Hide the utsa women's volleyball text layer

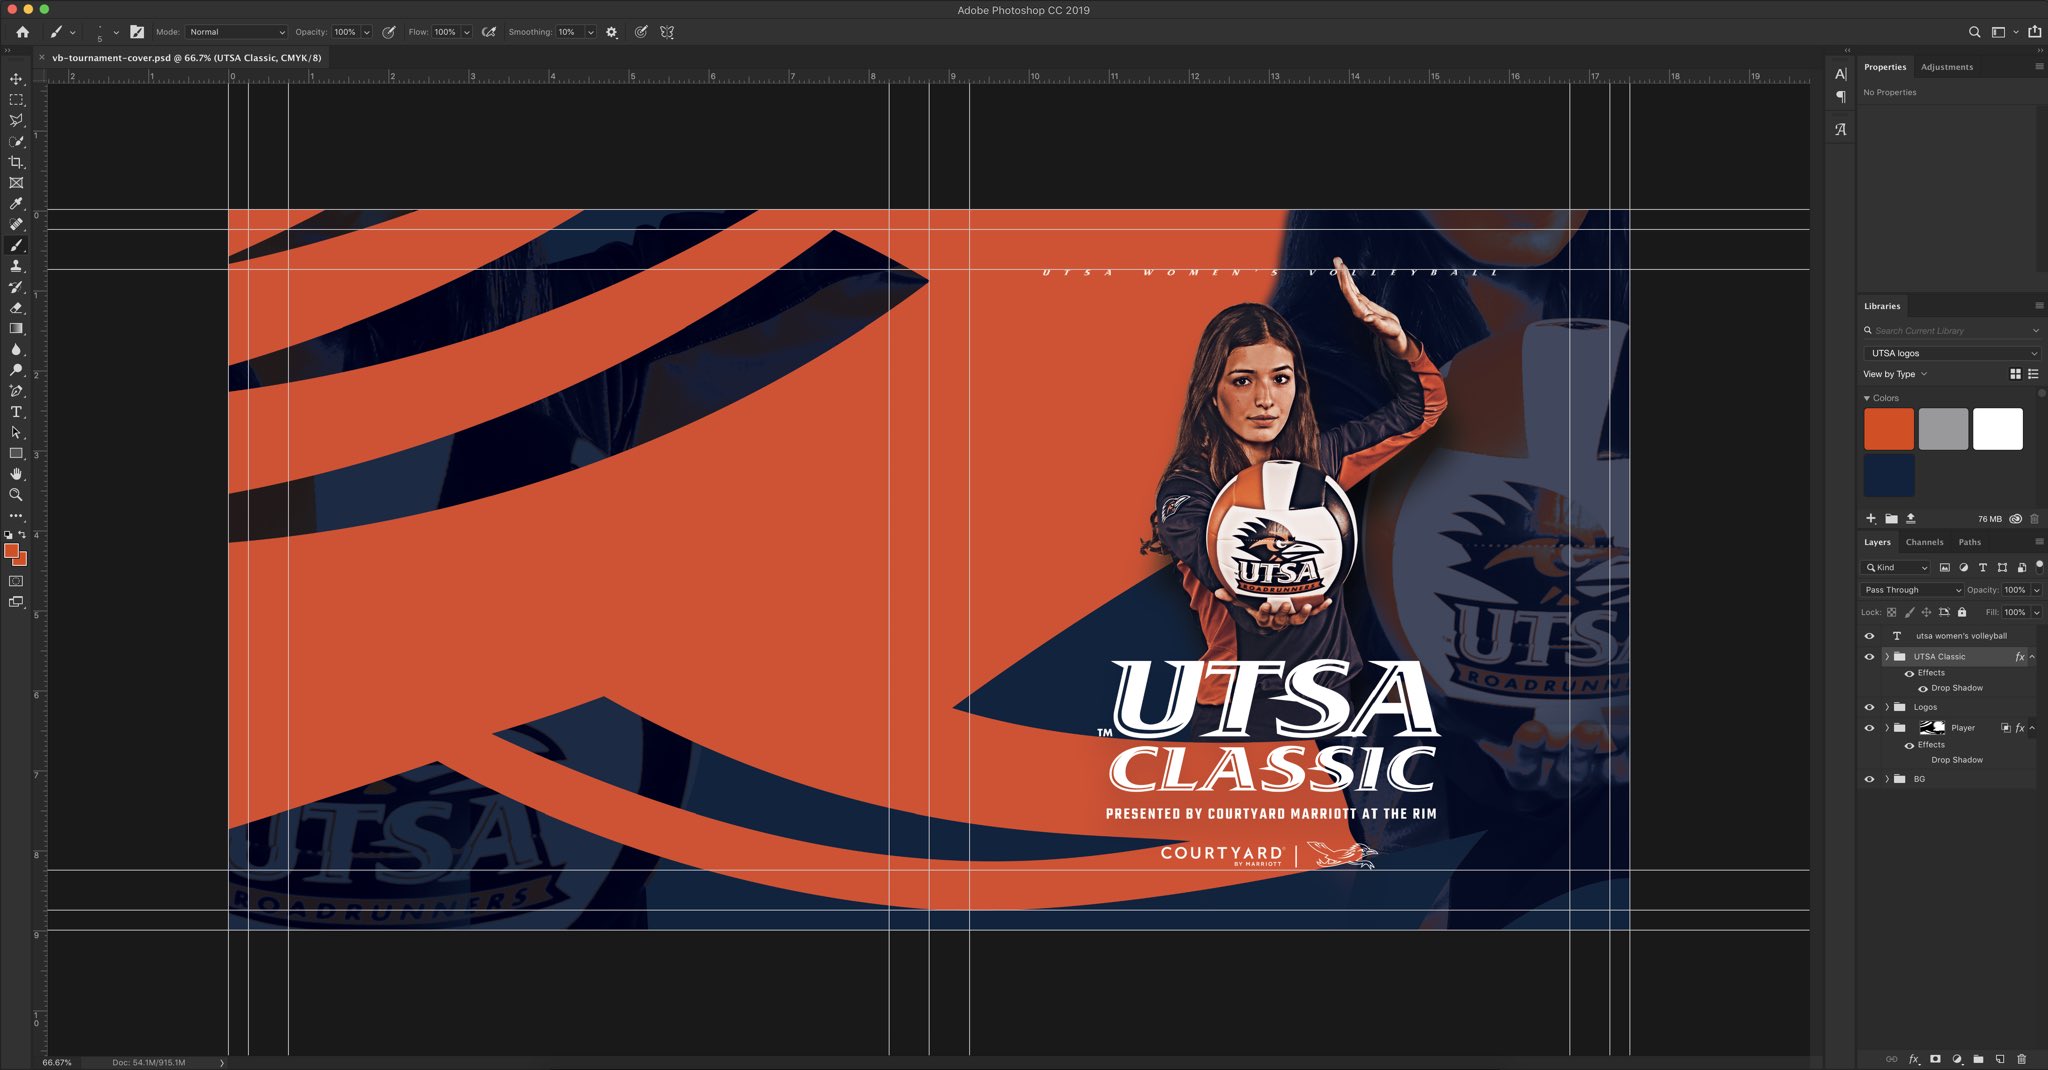click(1869, 636)
